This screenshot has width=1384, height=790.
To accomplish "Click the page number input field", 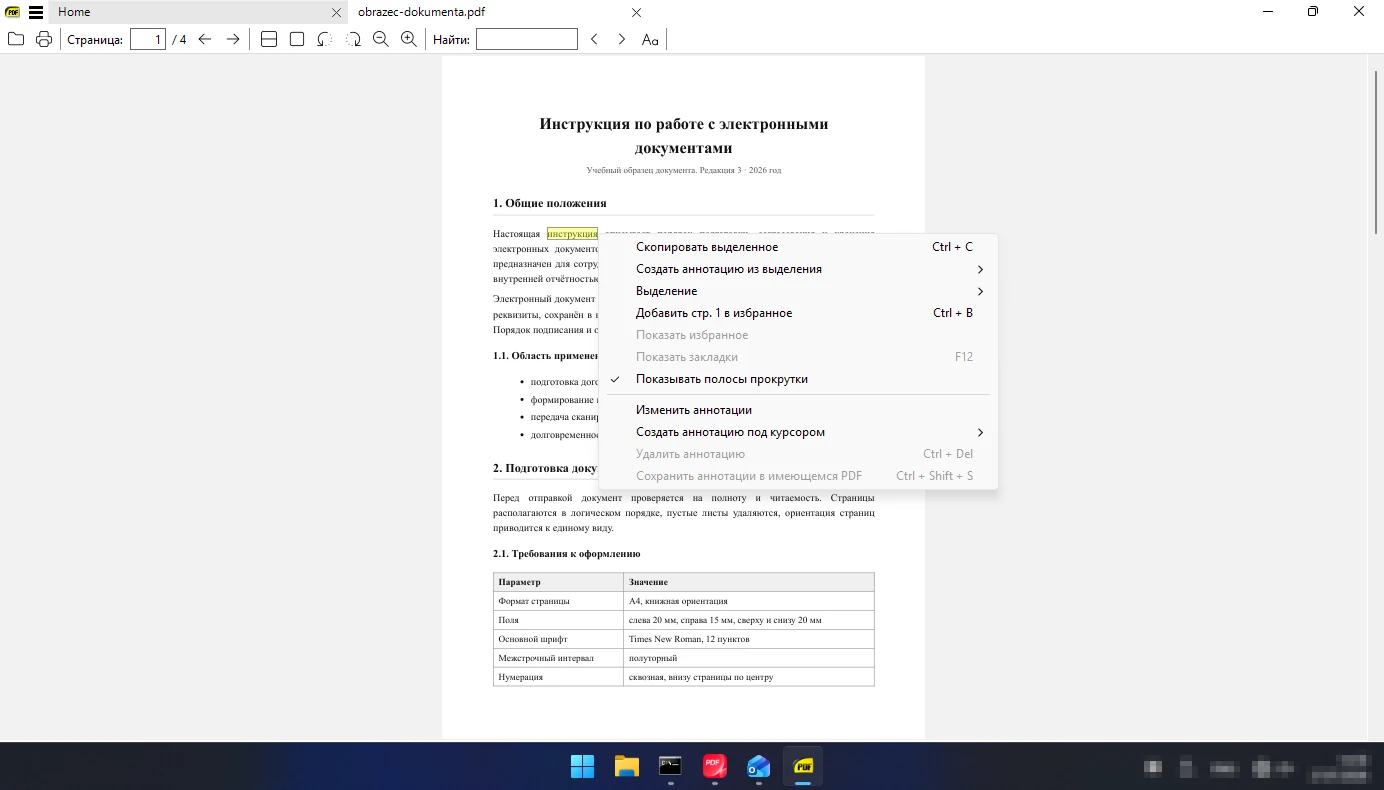I will 148,39.
